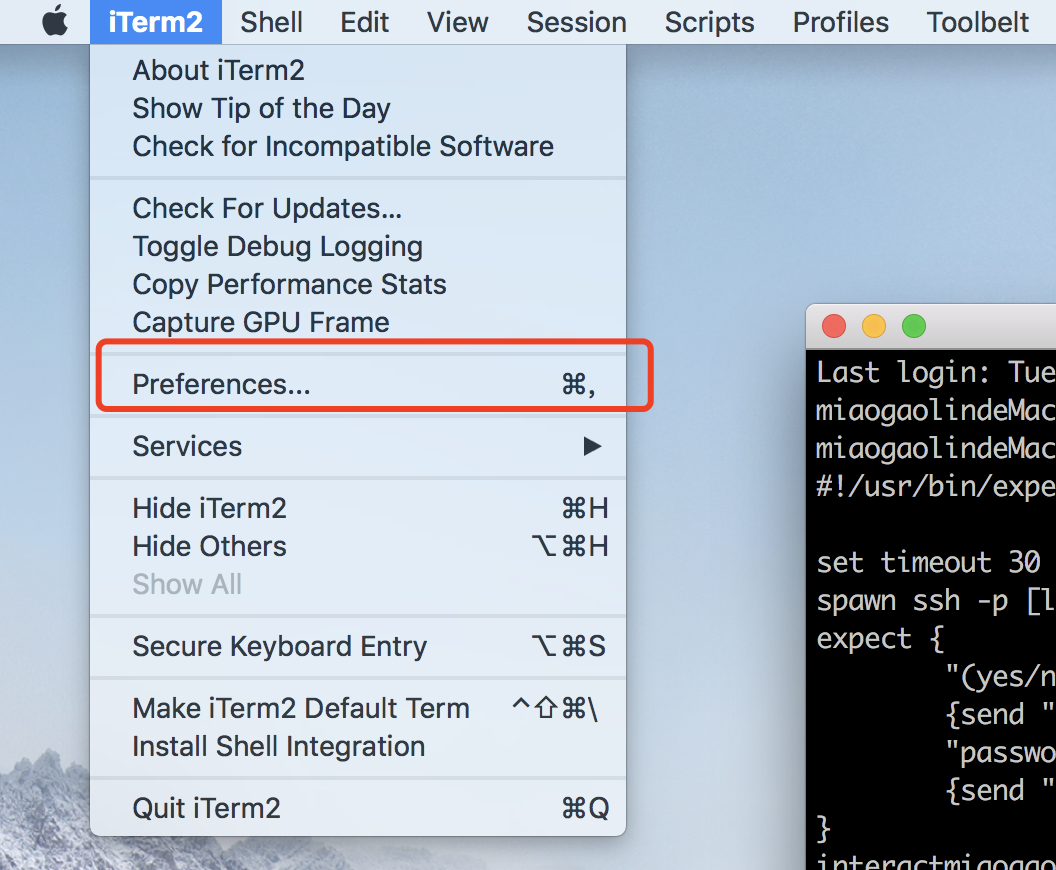Open the Toolbelt menu
Image resolution: width=1056 pixels, height=870 pixels.
point(978,22)
